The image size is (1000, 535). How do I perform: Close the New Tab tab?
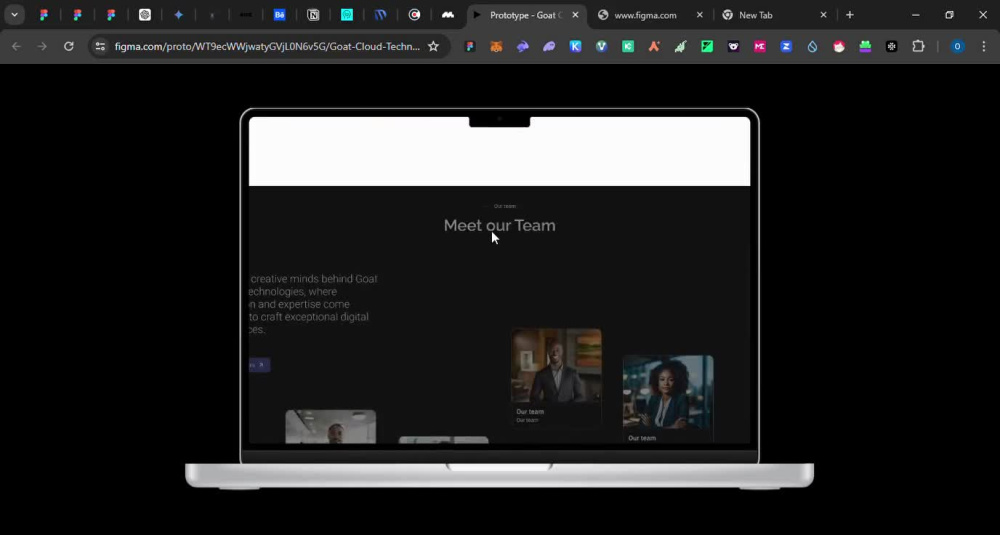(x=823, y=15)
